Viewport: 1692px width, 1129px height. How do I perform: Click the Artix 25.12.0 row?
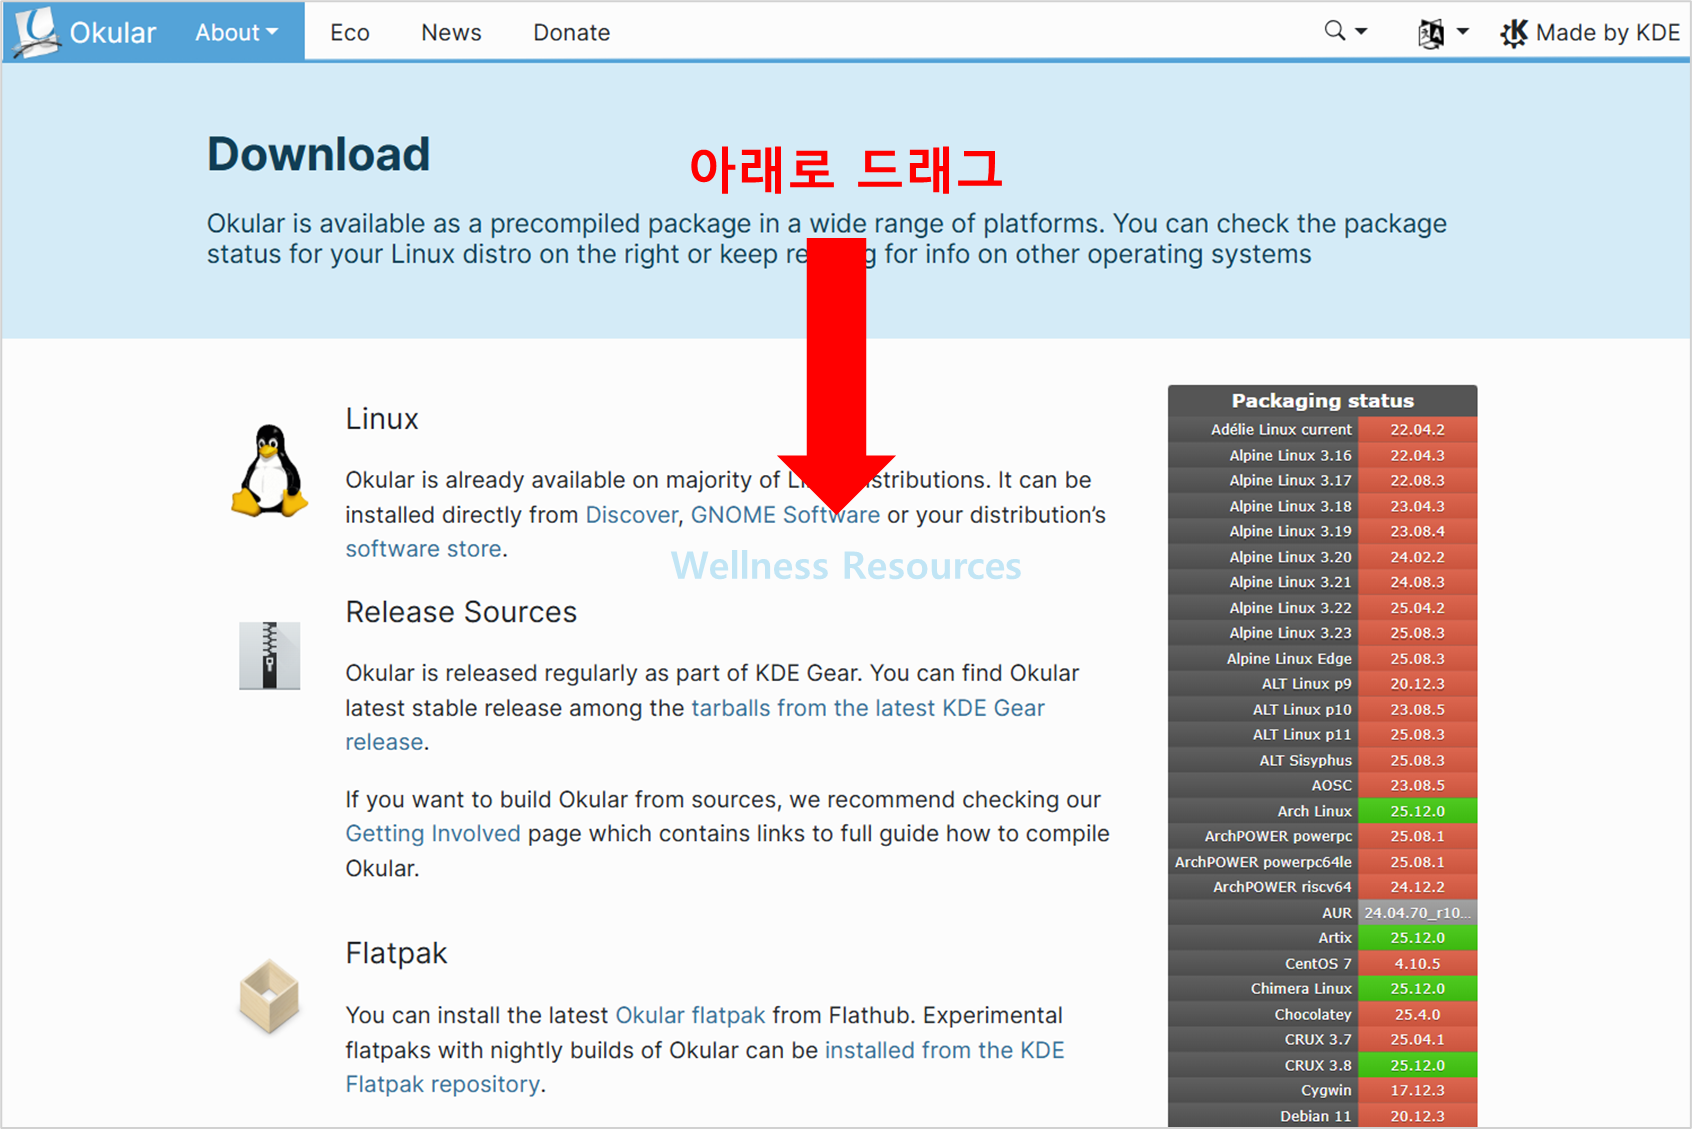[1322, 938]
